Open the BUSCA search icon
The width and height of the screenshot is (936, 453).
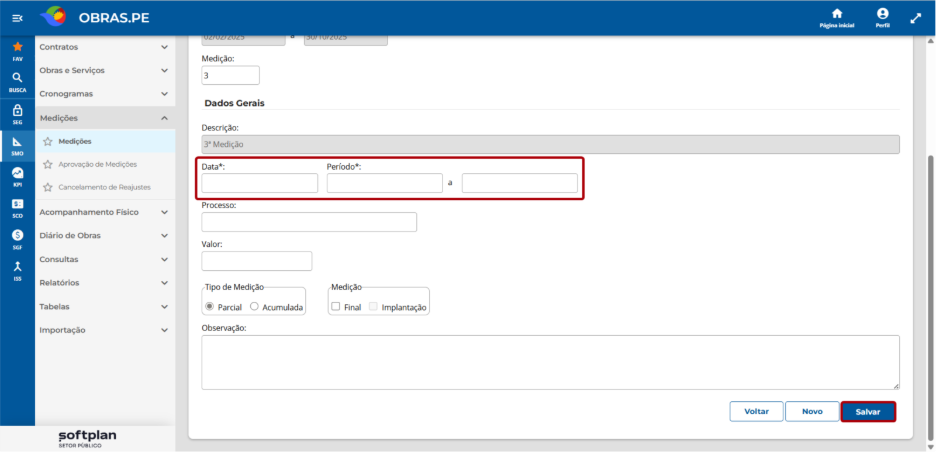point(17,82)
